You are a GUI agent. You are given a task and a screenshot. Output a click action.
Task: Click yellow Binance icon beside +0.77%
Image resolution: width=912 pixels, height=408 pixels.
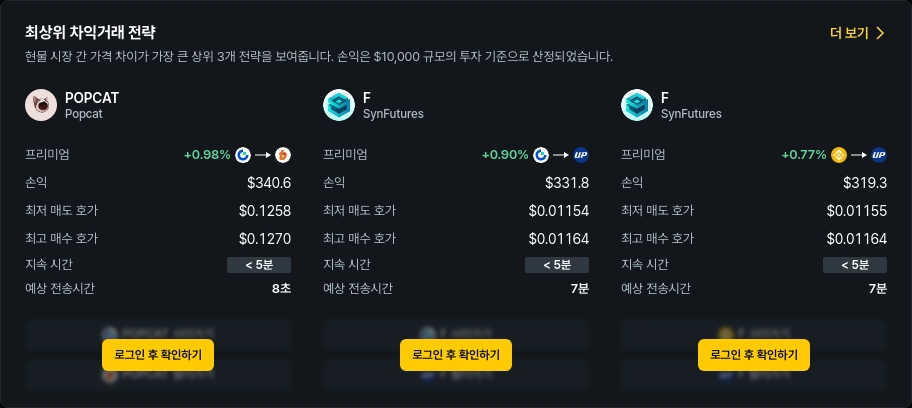coord(839,155)
